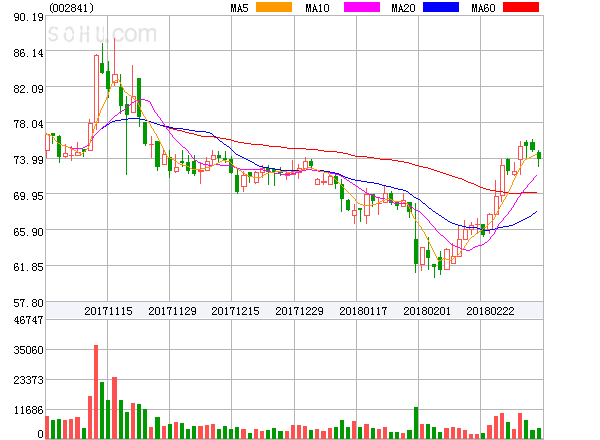This screenshot has width=600, height=440.
Task: Click the 69.95 price axis label
Action: click(x=29, y=196)
